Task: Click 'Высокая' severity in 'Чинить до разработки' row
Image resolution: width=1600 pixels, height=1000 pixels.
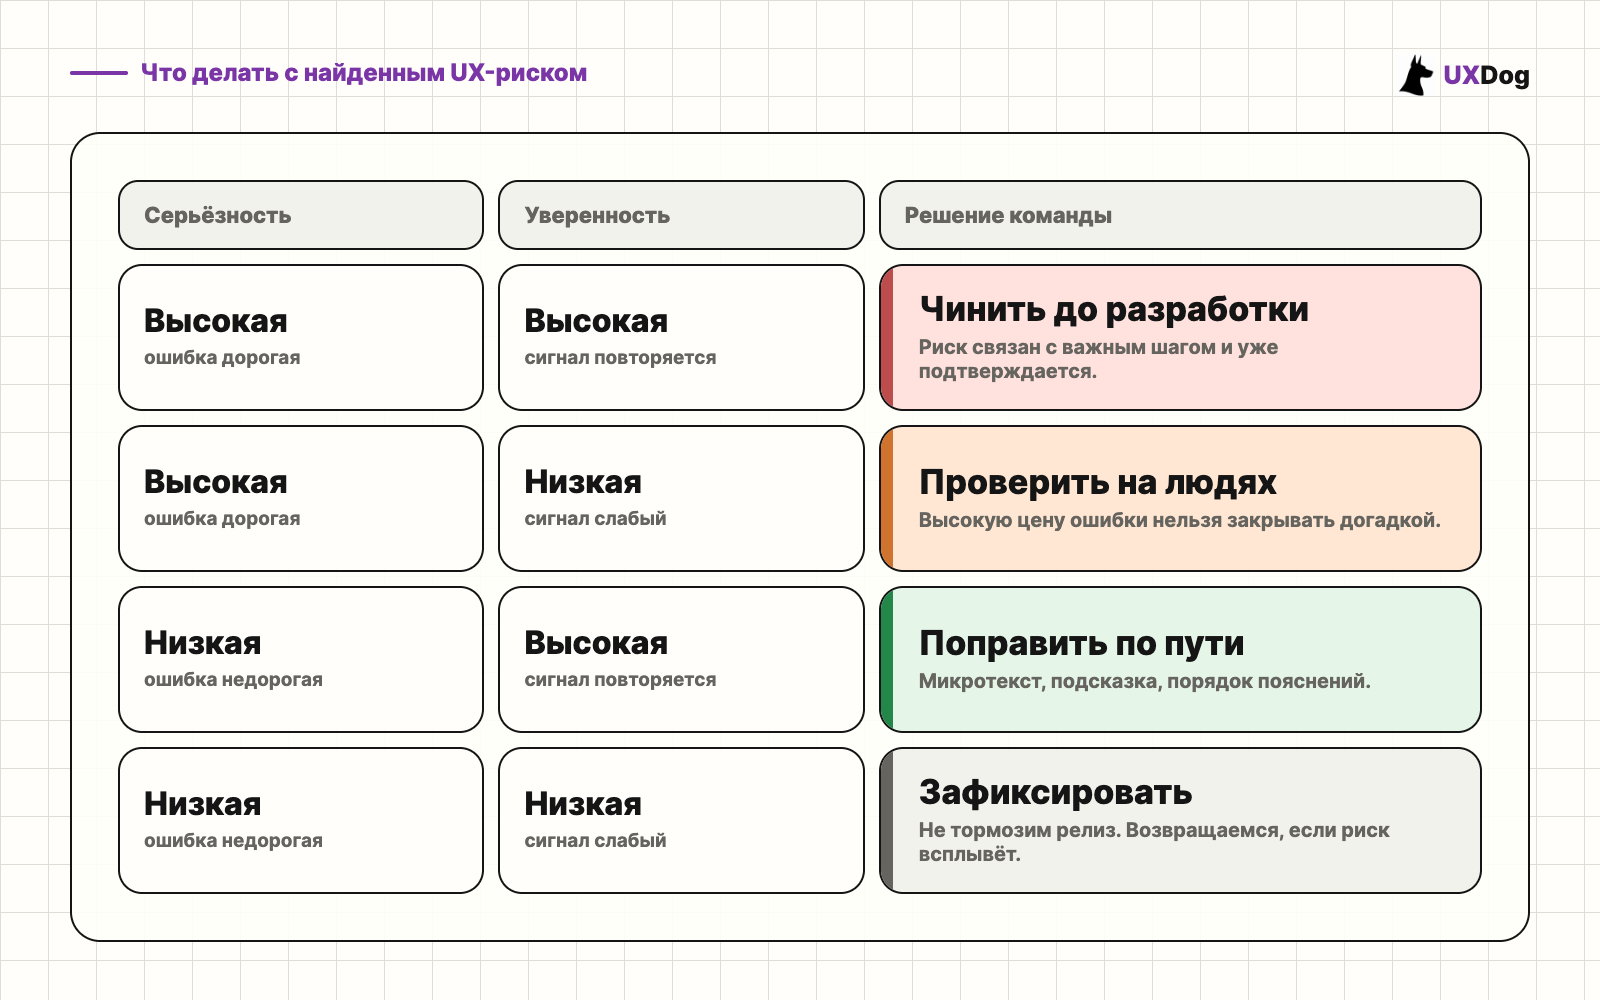Action: coord(216,321)
